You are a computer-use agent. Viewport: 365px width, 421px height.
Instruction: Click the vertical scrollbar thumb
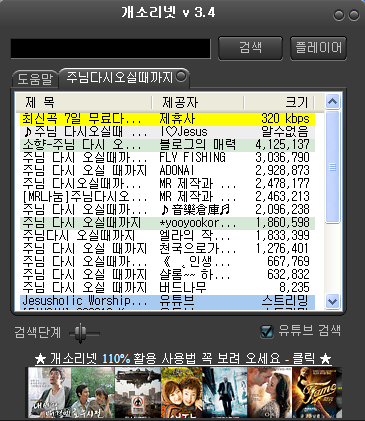point(332,167)
